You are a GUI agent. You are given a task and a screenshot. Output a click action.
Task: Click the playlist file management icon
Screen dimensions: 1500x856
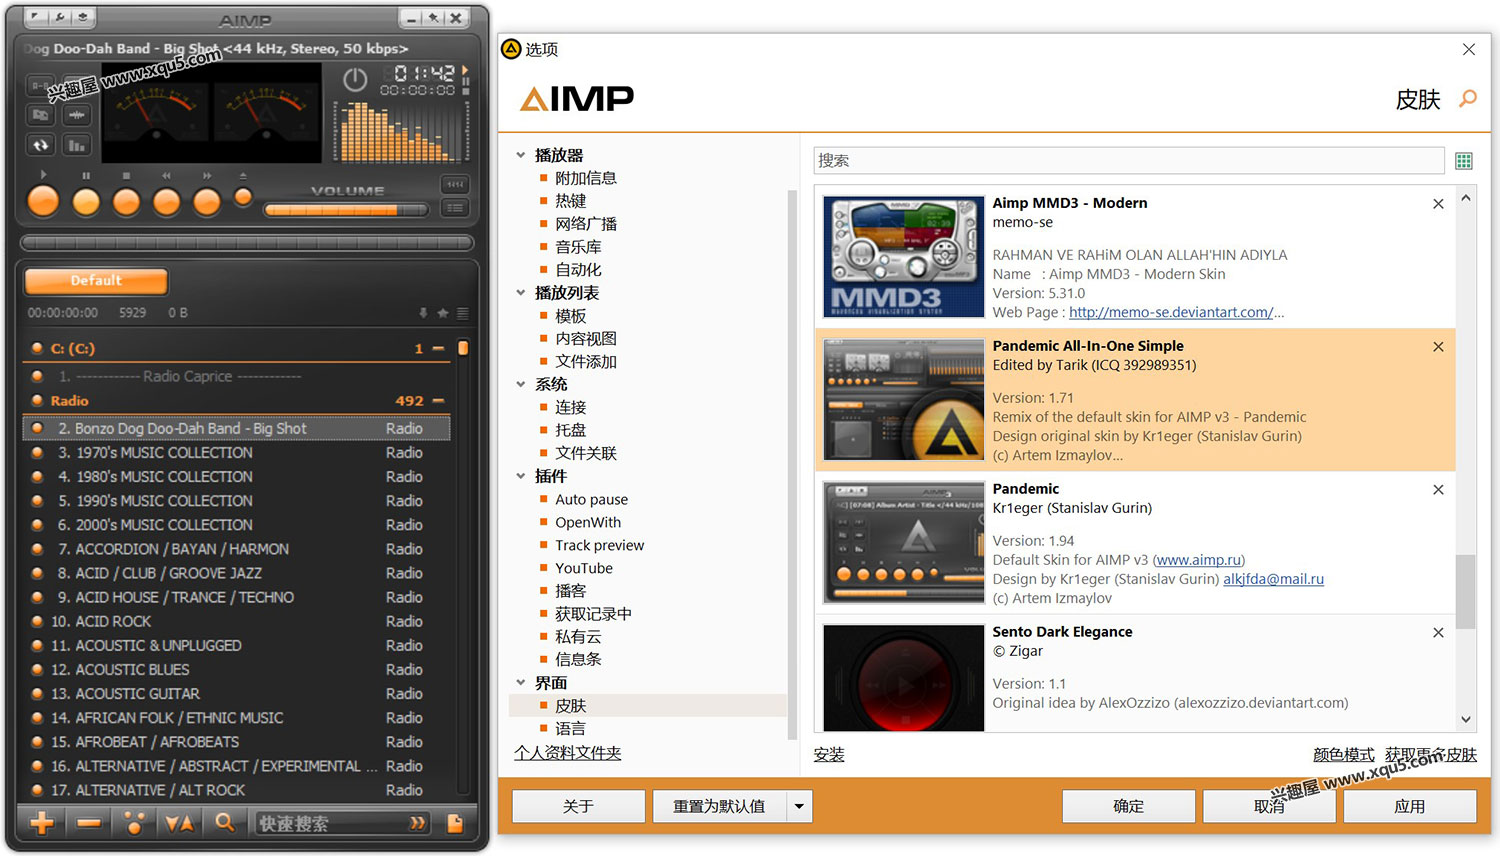(455, 823)
